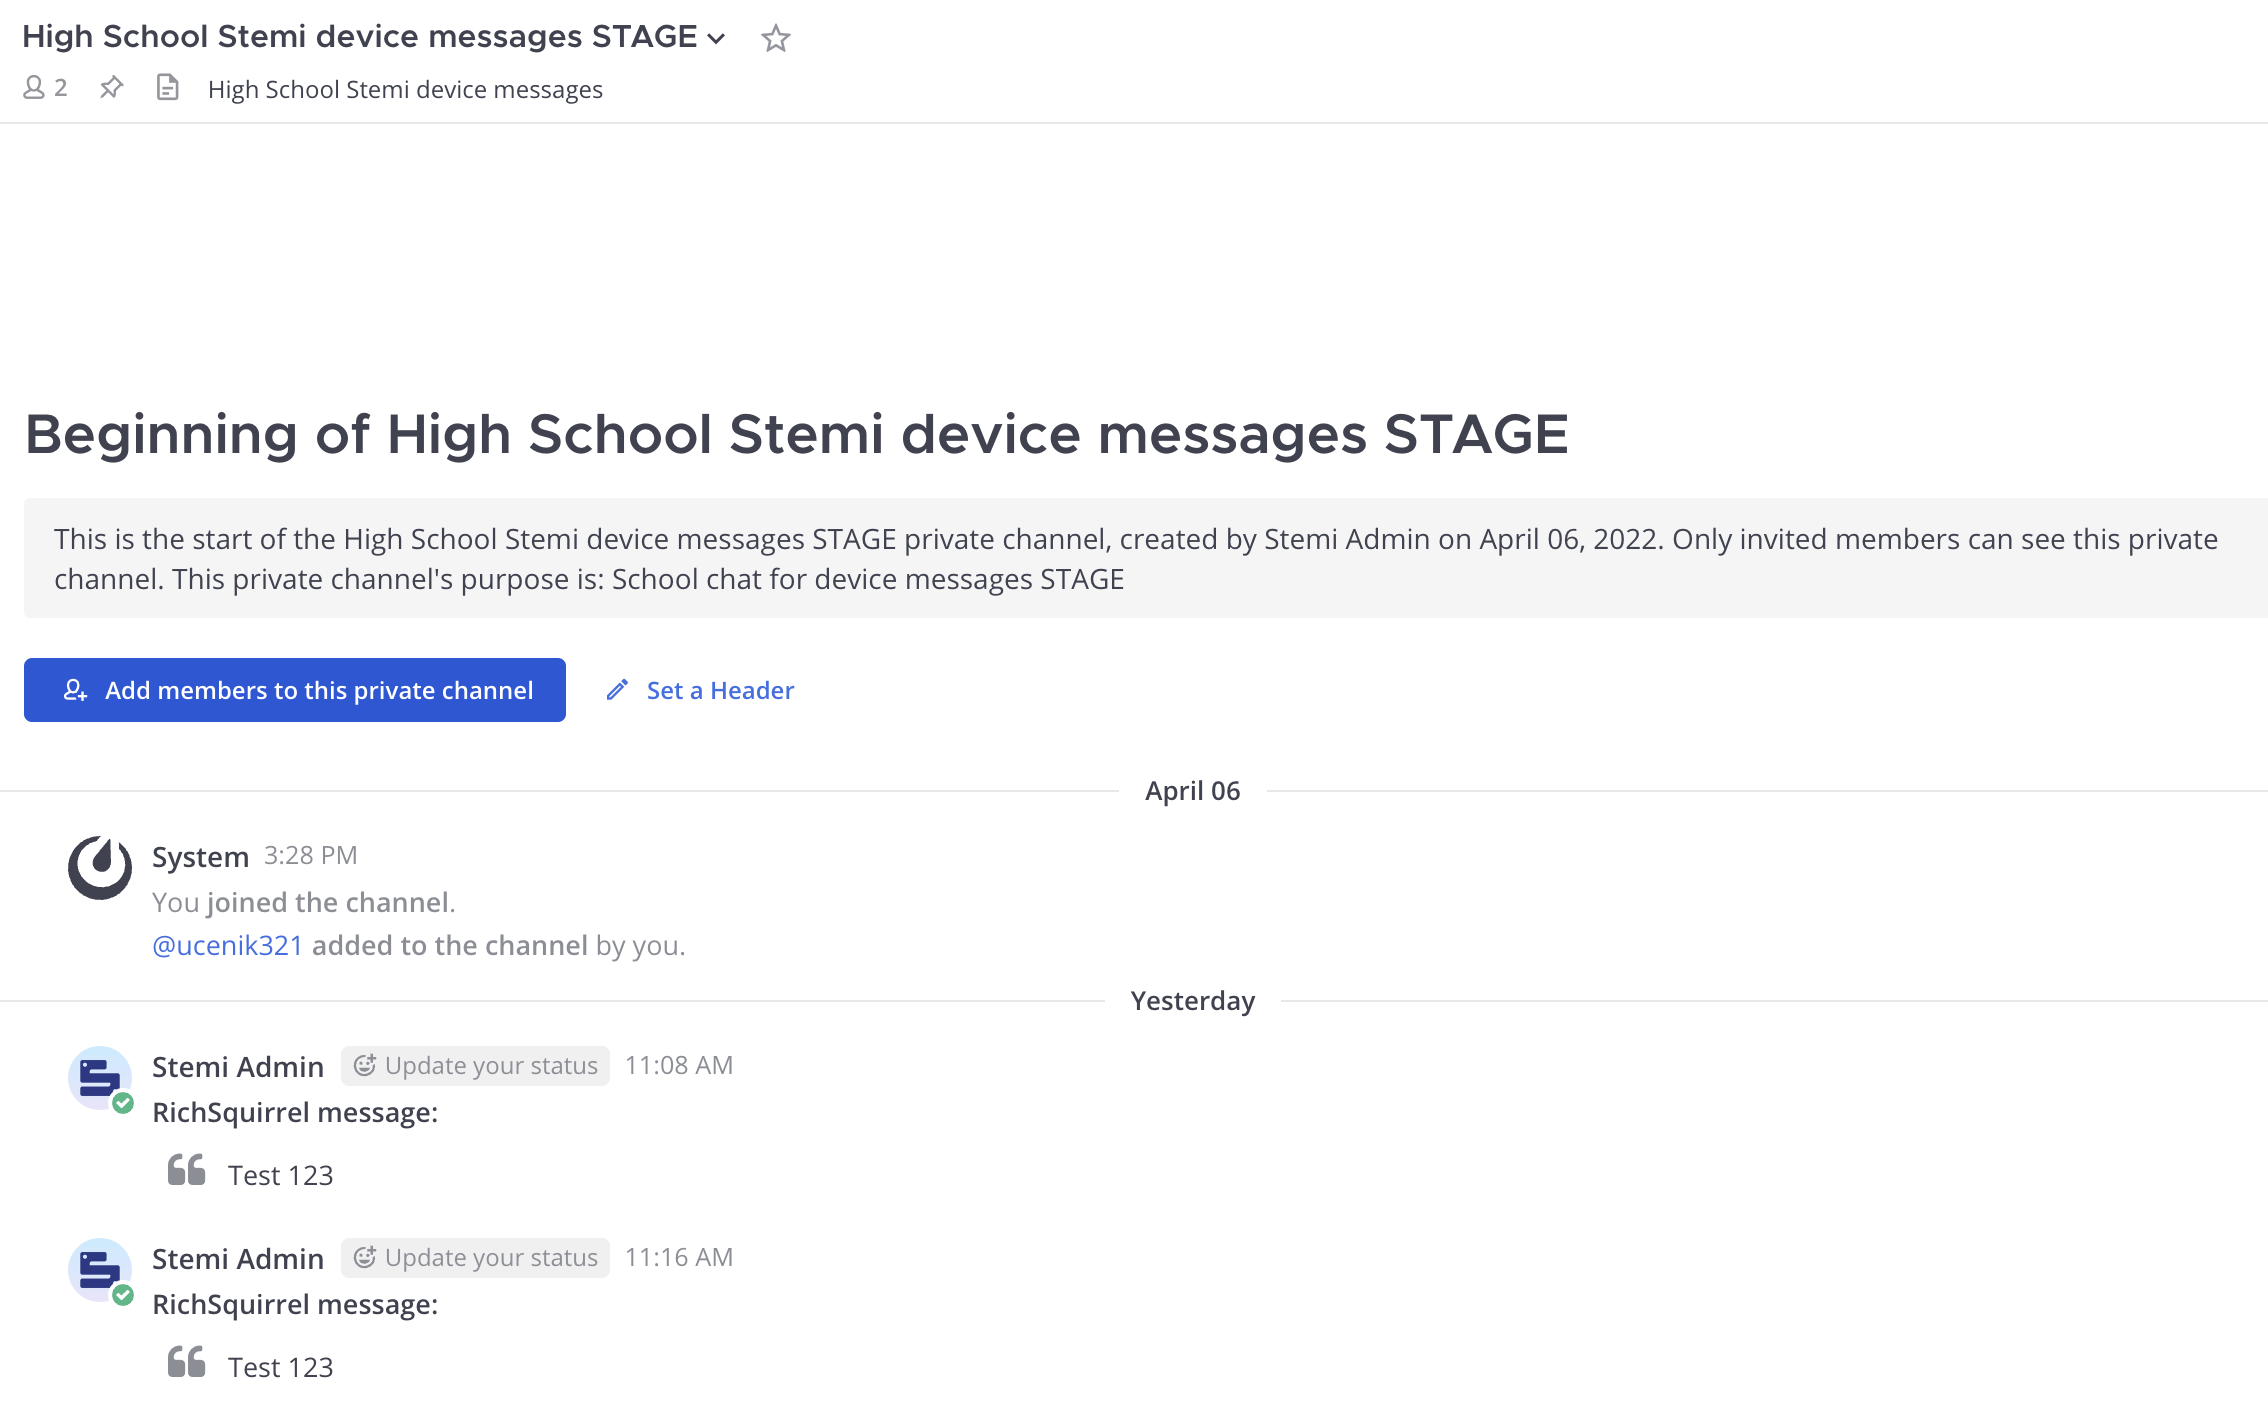The width and height of the screenshot is (2268, 1414).
Task: Update your status on 11:08 AM post
Action: pyautogui.click(x=476, y=1066)
